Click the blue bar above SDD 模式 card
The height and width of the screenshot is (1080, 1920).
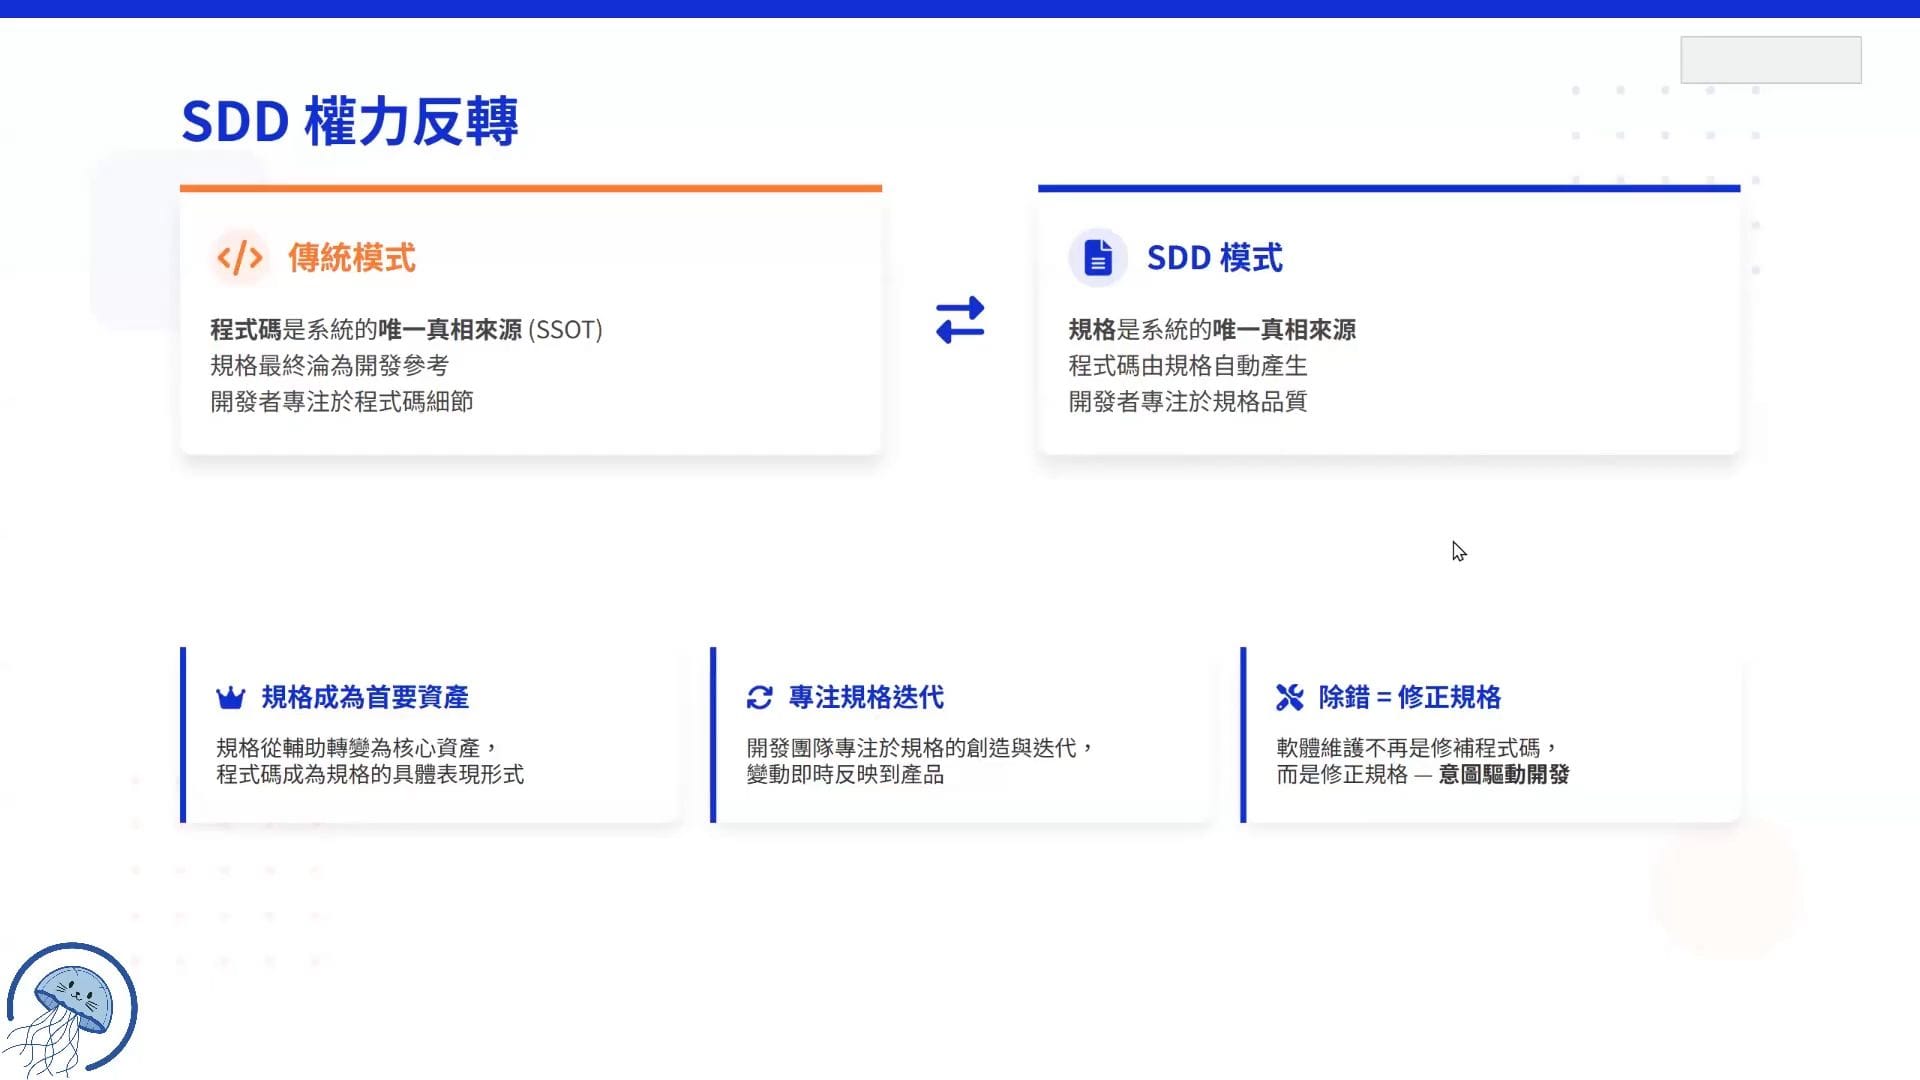(x=1388, y=188)
